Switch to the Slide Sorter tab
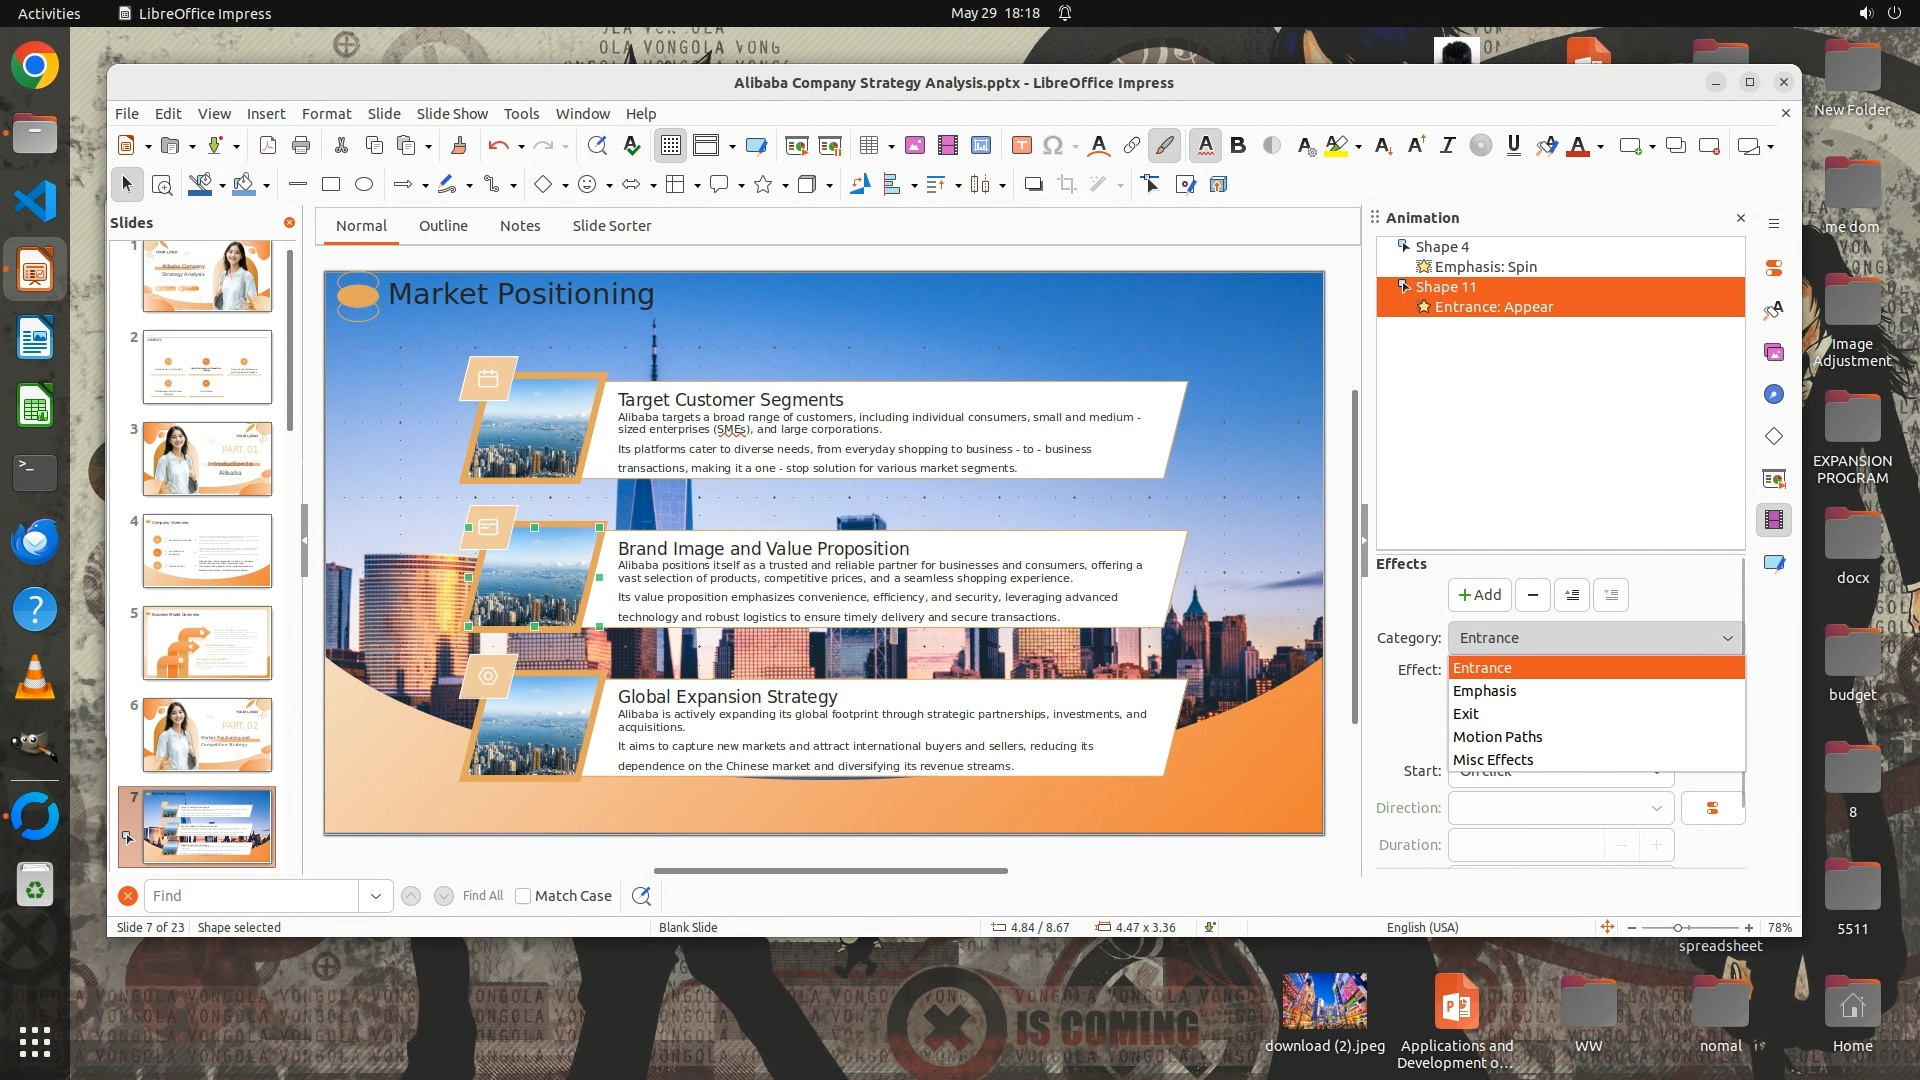Image resolution: width=1920 pixels, height=1080 pixels. pos(611,226)
